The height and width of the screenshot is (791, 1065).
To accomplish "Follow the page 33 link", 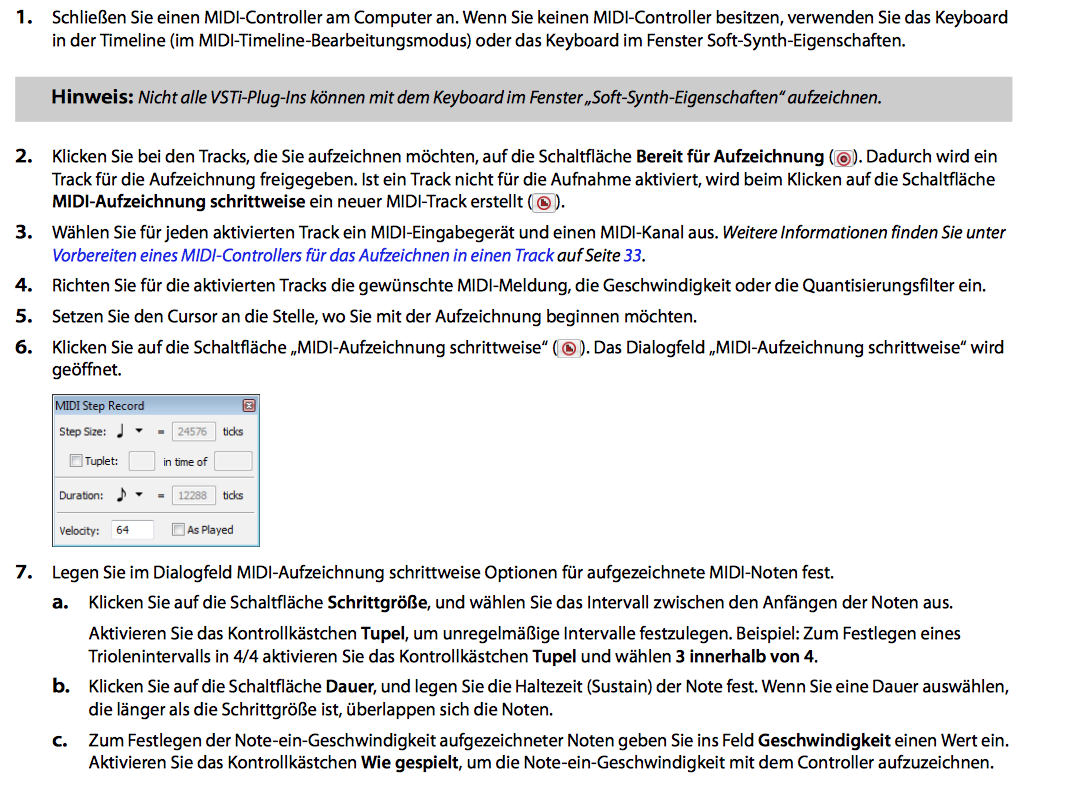I will point(632,255).
